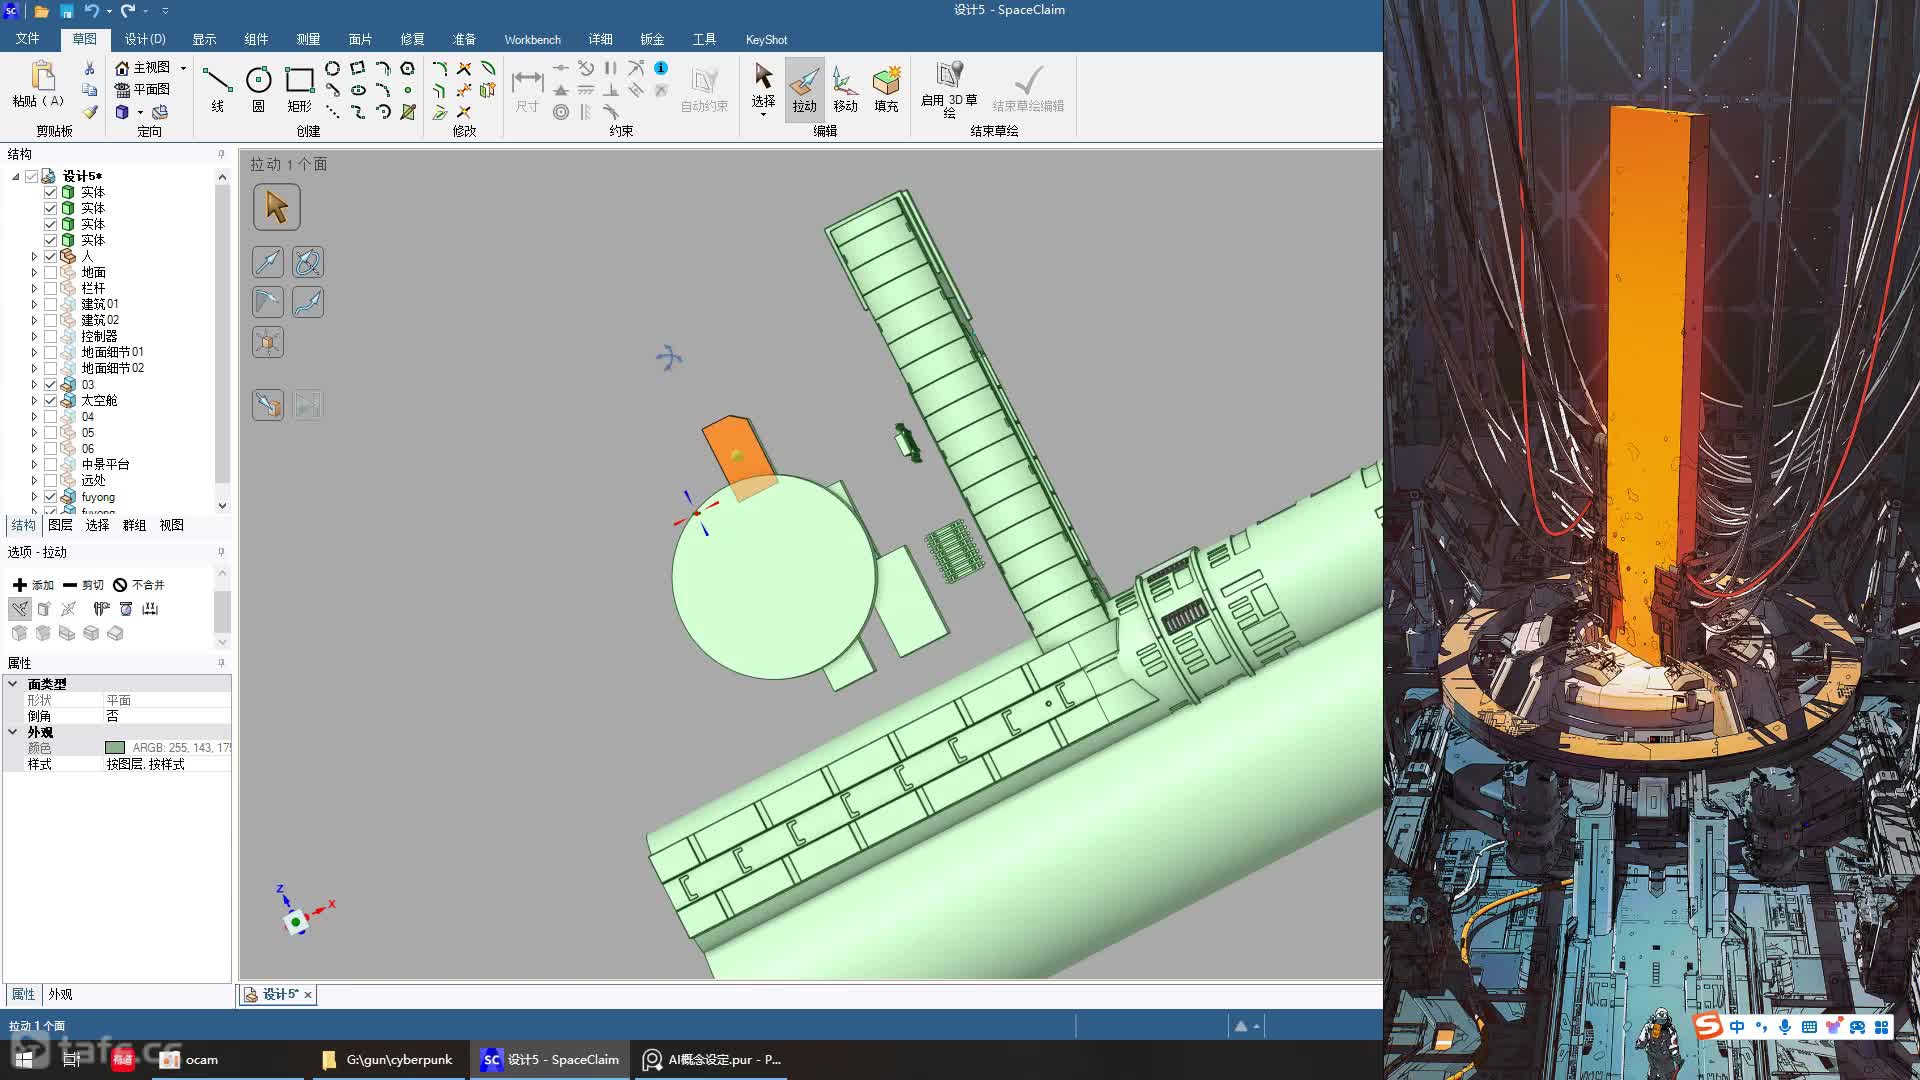Collapse the 设计5 root tree node
This screenshot has height=1080, width=1920.
(16, 176)
